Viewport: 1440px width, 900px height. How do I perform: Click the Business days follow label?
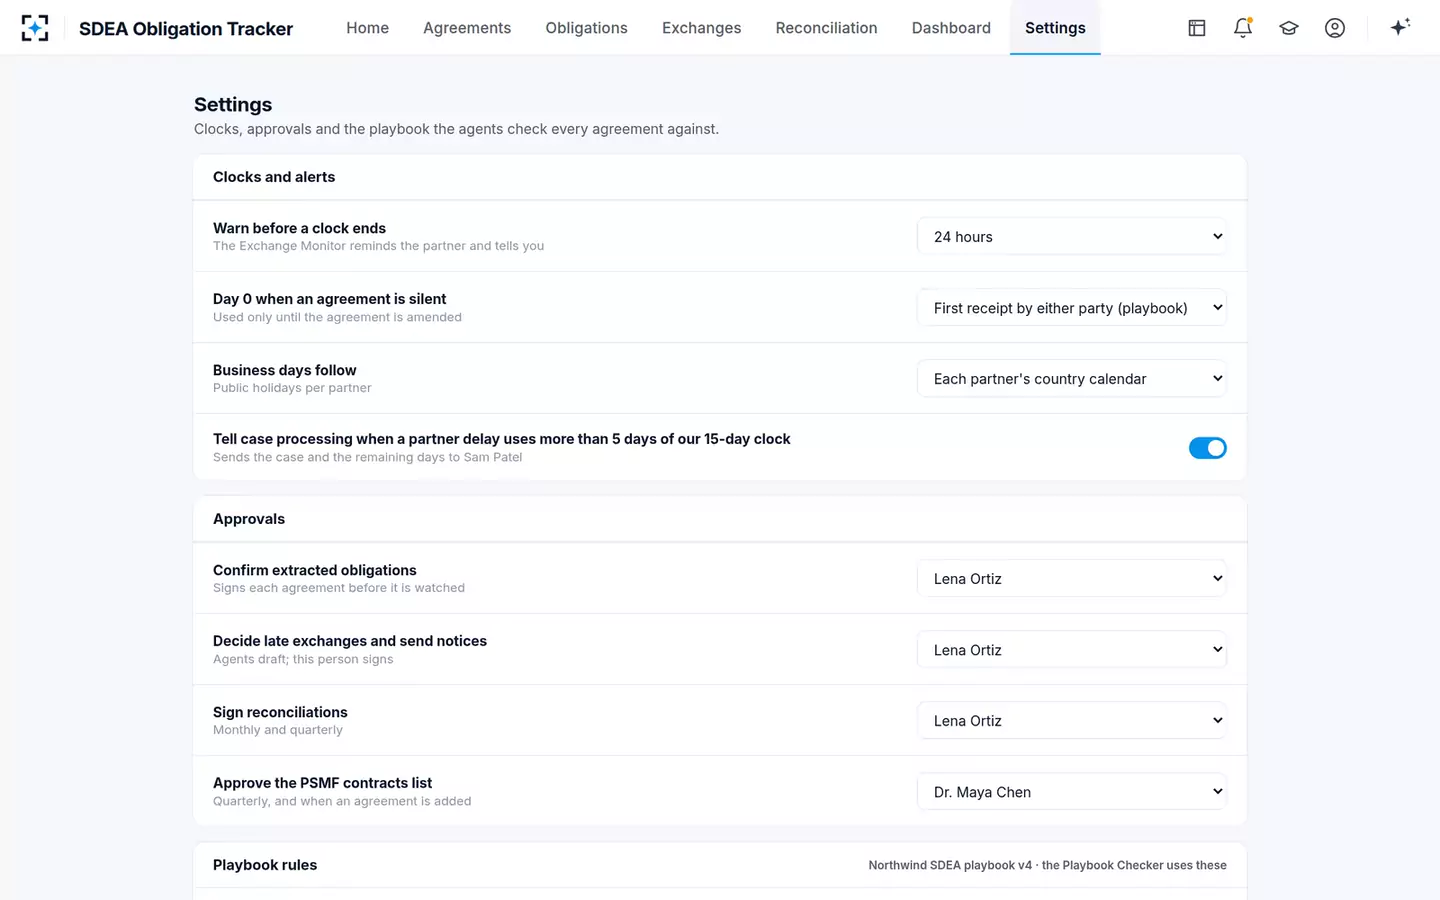tap(284, 370)
